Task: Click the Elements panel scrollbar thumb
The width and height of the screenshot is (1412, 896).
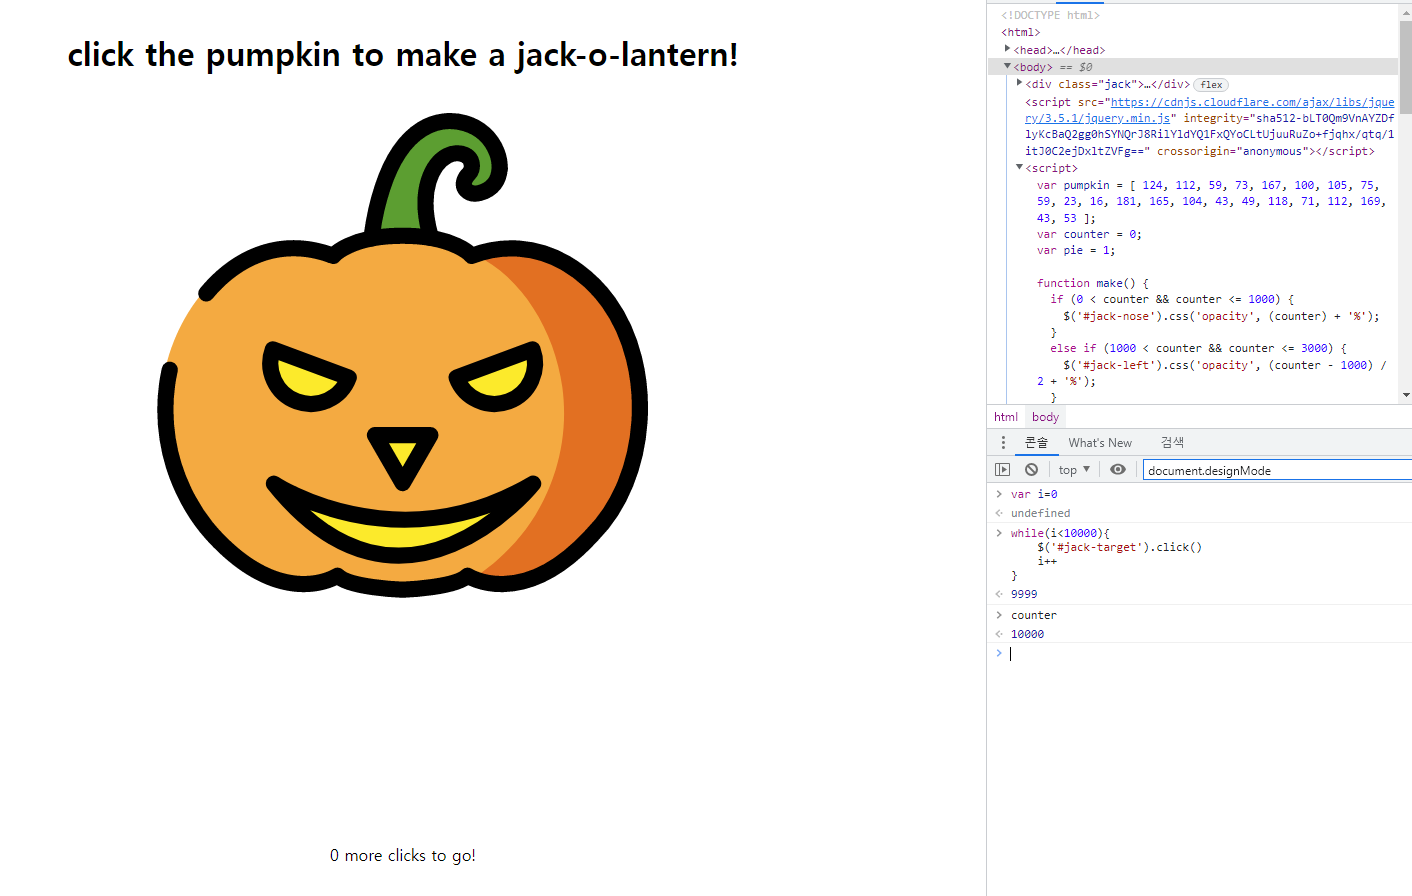Action: coord(1406,66)
